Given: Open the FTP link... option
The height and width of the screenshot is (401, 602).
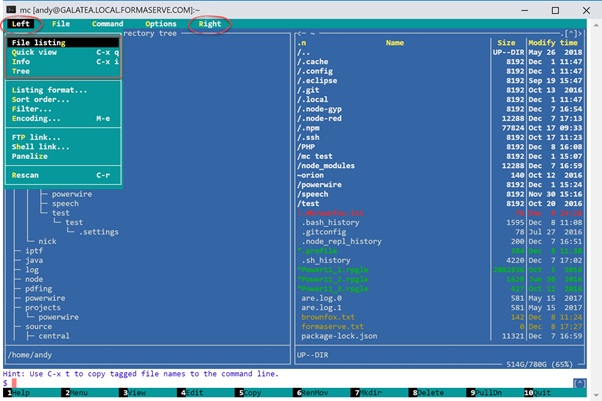Looking at the screenshot, I should [36, 137].
